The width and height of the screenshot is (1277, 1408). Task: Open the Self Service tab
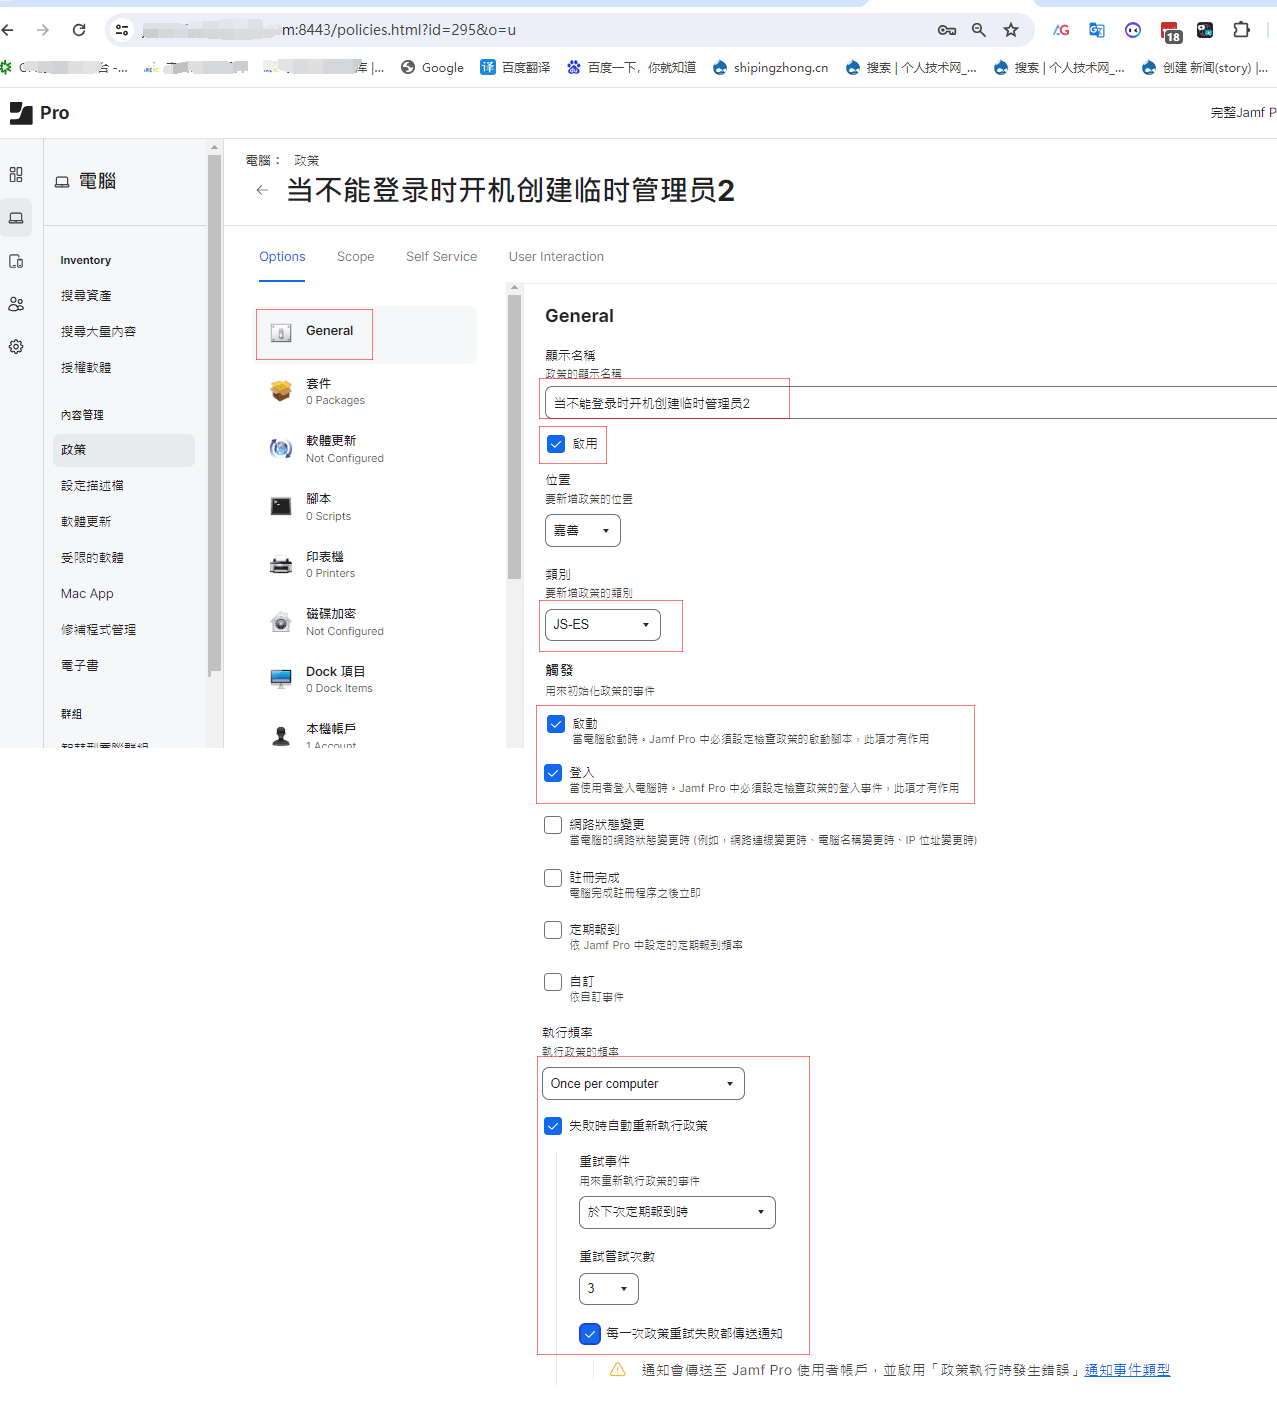coord(441,257)
